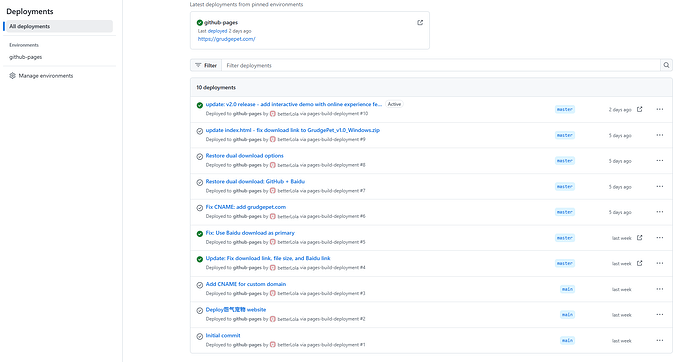Open three-dot menu for 'Fix CNAME' deployment
This screenshot has width=690, height=362.
(x=660, y=212)
